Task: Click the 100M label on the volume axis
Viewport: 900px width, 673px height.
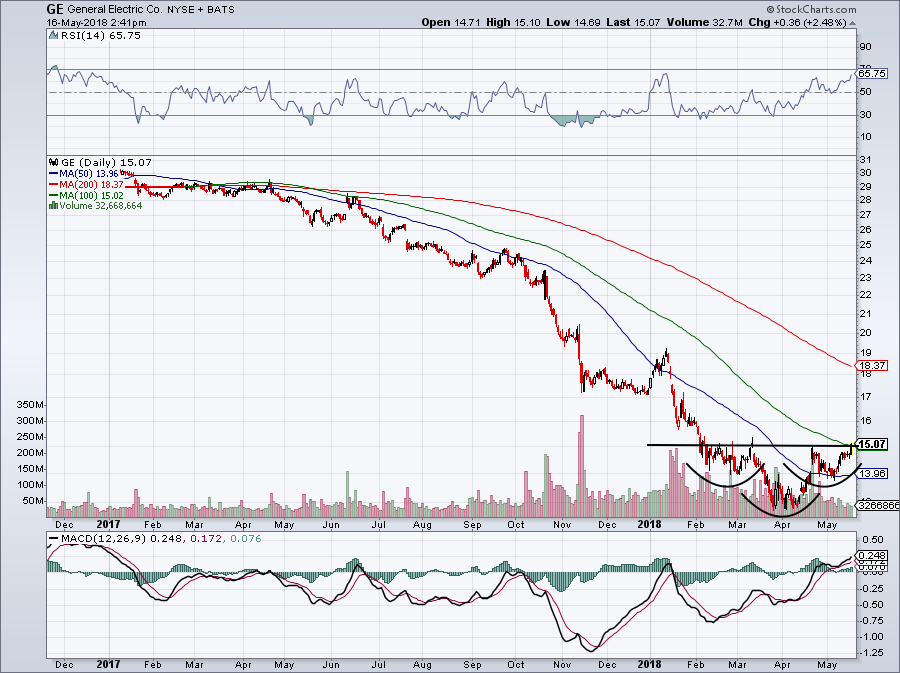Action: coord(31,485)
